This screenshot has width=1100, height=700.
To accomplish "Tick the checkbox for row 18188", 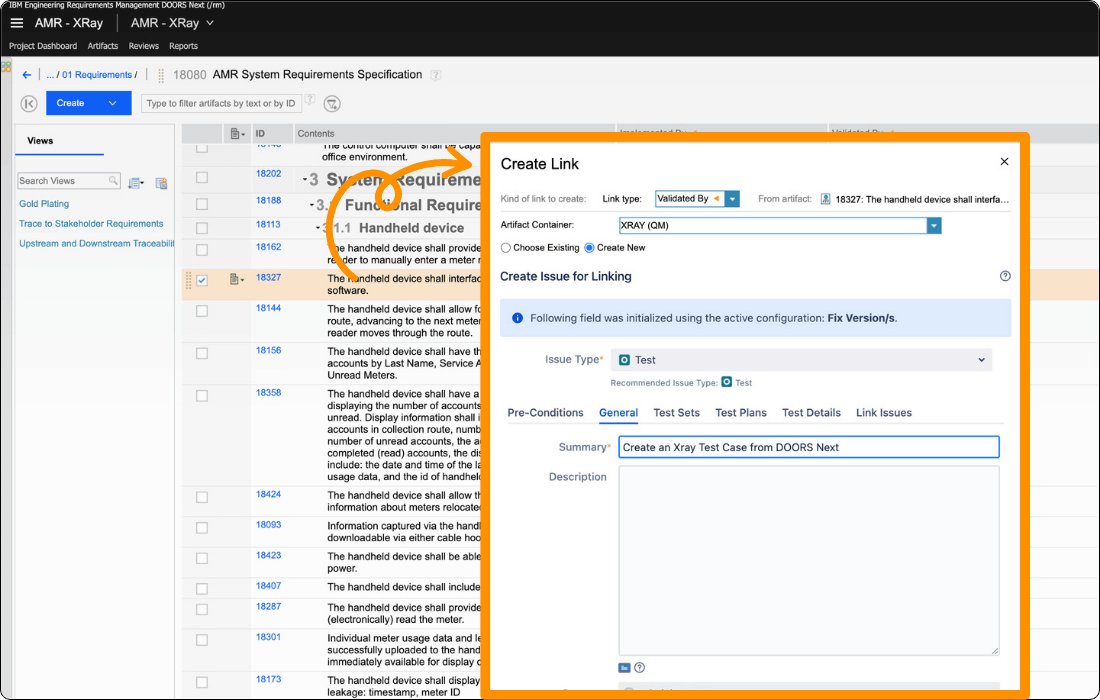I will [202, 204].
